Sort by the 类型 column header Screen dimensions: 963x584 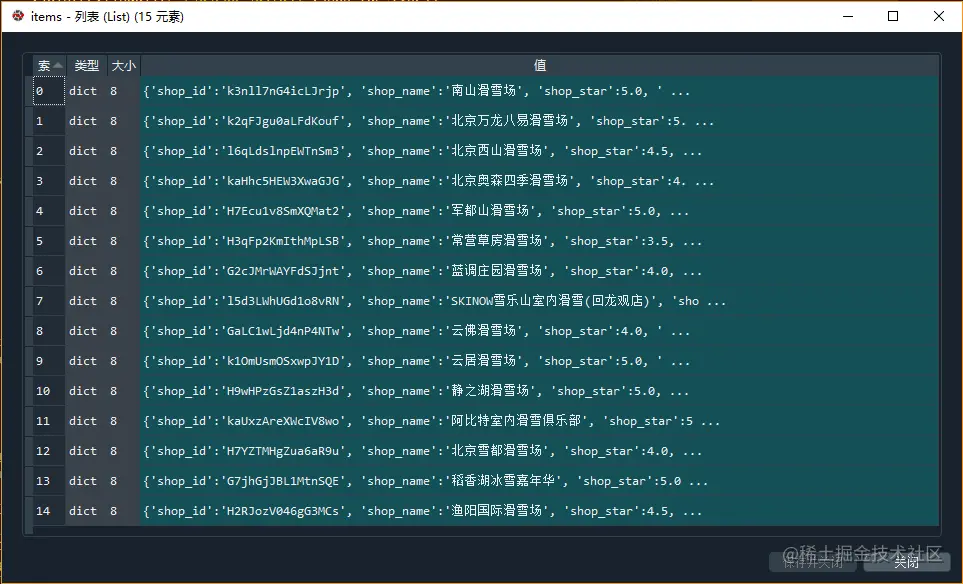87,65
